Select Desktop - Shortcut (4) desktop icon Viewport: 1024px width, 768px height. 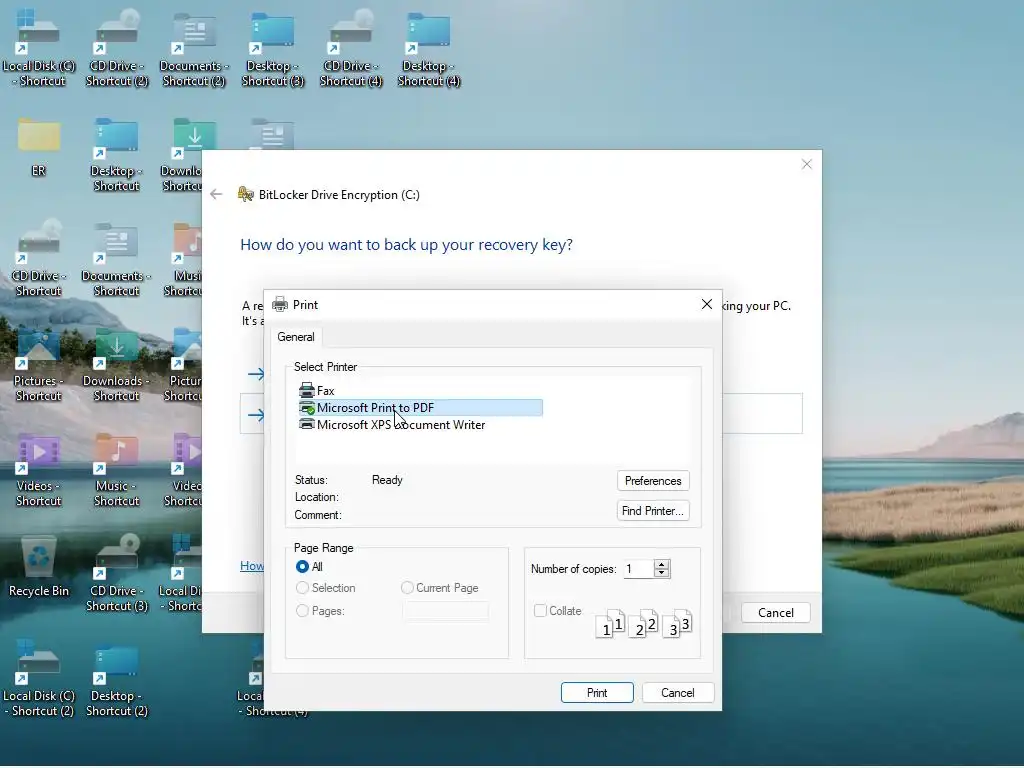tap(429, 48)
